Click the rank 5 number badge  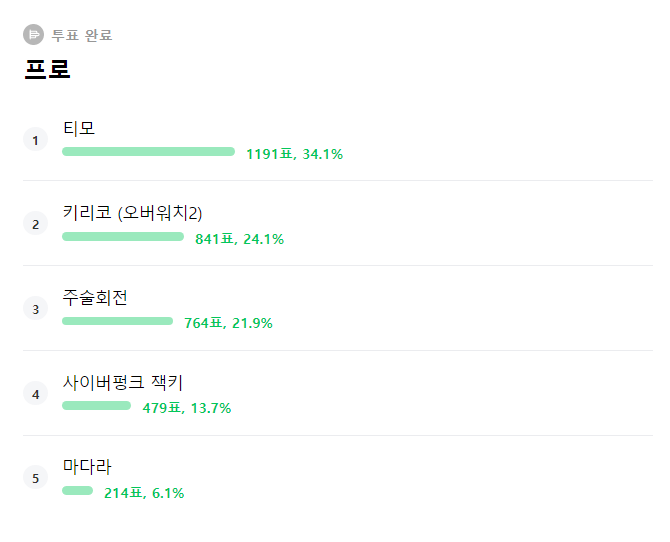(35, 478)
